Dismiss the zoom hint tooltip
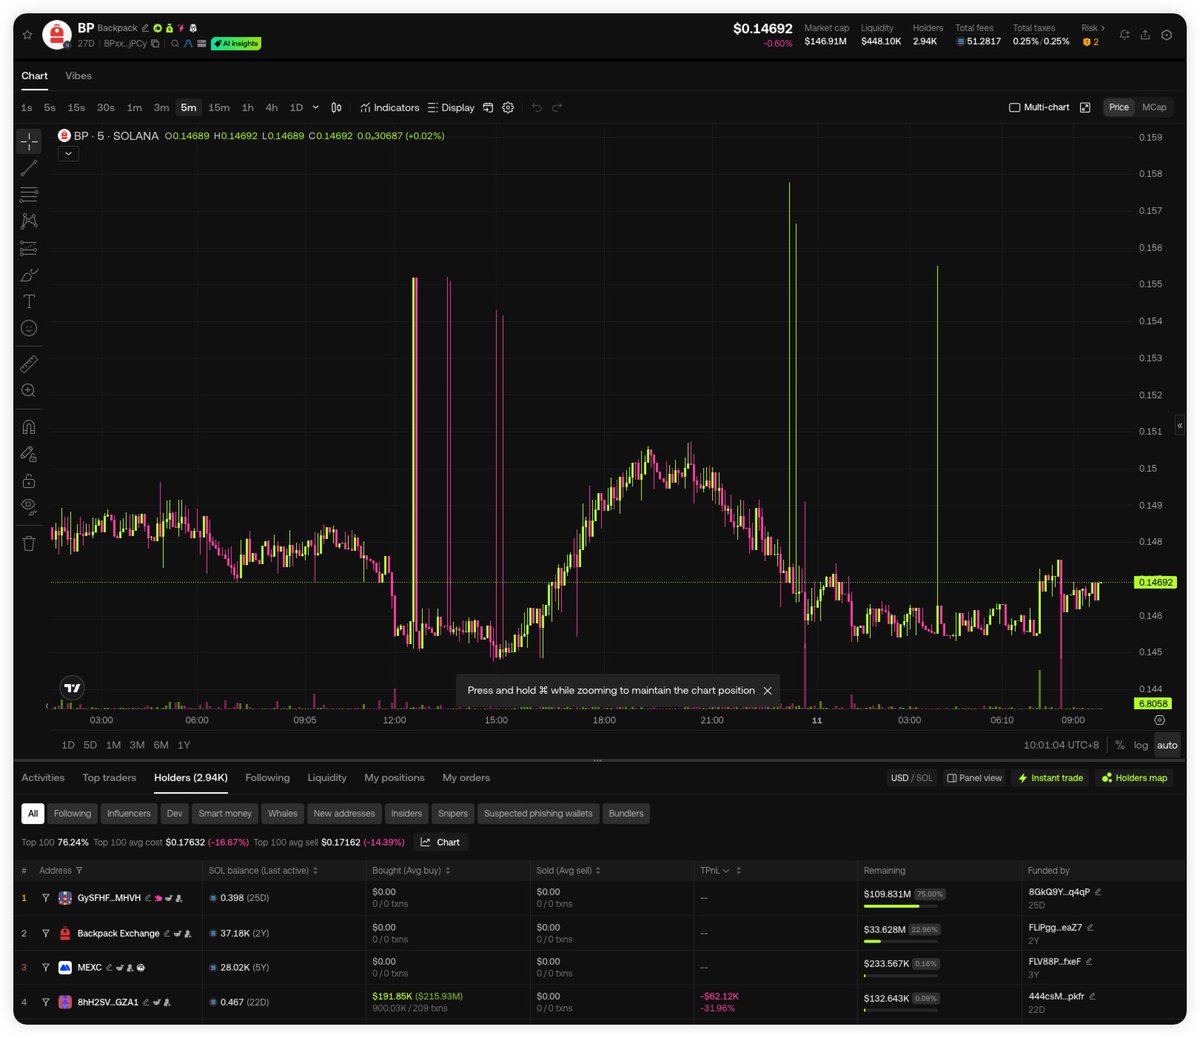 click(768, 691)
